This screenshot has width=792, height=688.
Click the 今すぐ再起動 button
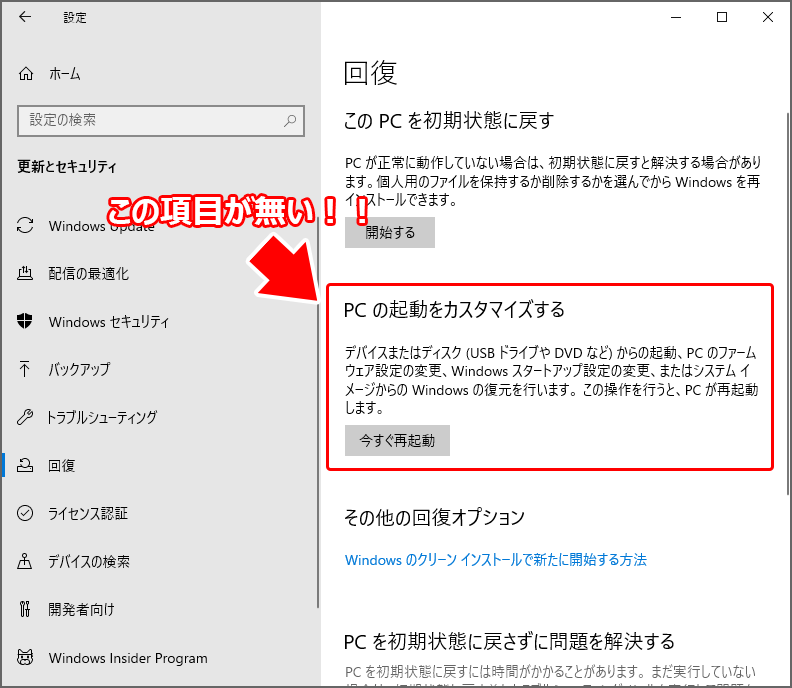click(397, 440)
